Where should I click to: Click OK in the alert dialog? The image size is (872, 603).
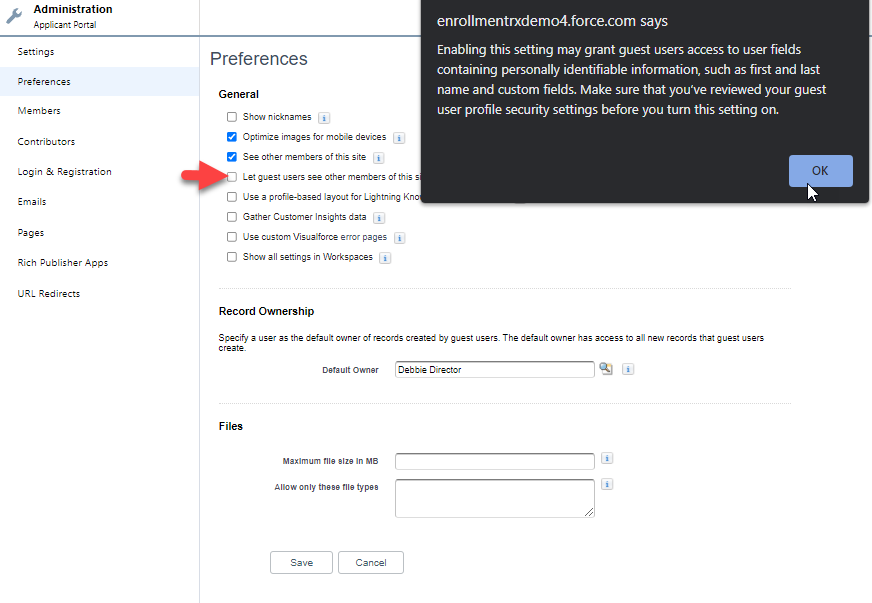tap(820, 171)
